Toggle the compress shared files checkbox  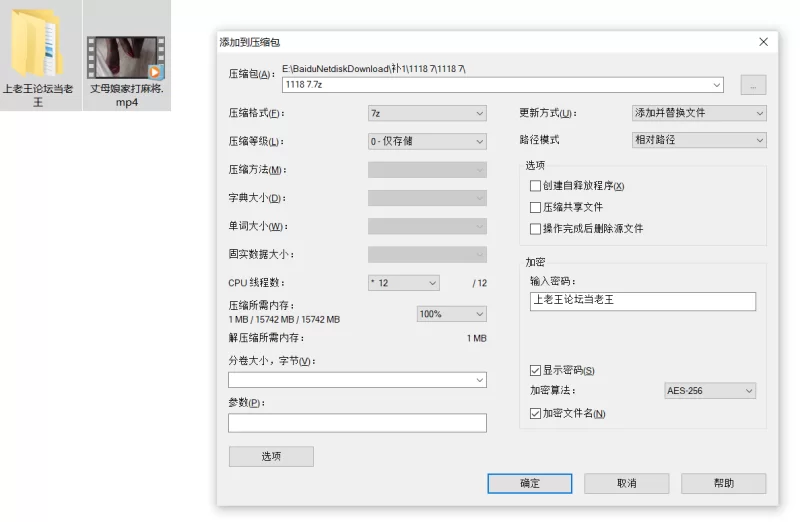click(535, 207)
